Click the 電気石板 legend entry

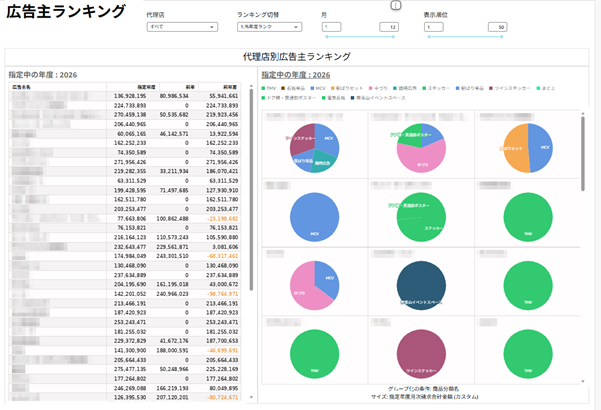(x=333, y=98)
